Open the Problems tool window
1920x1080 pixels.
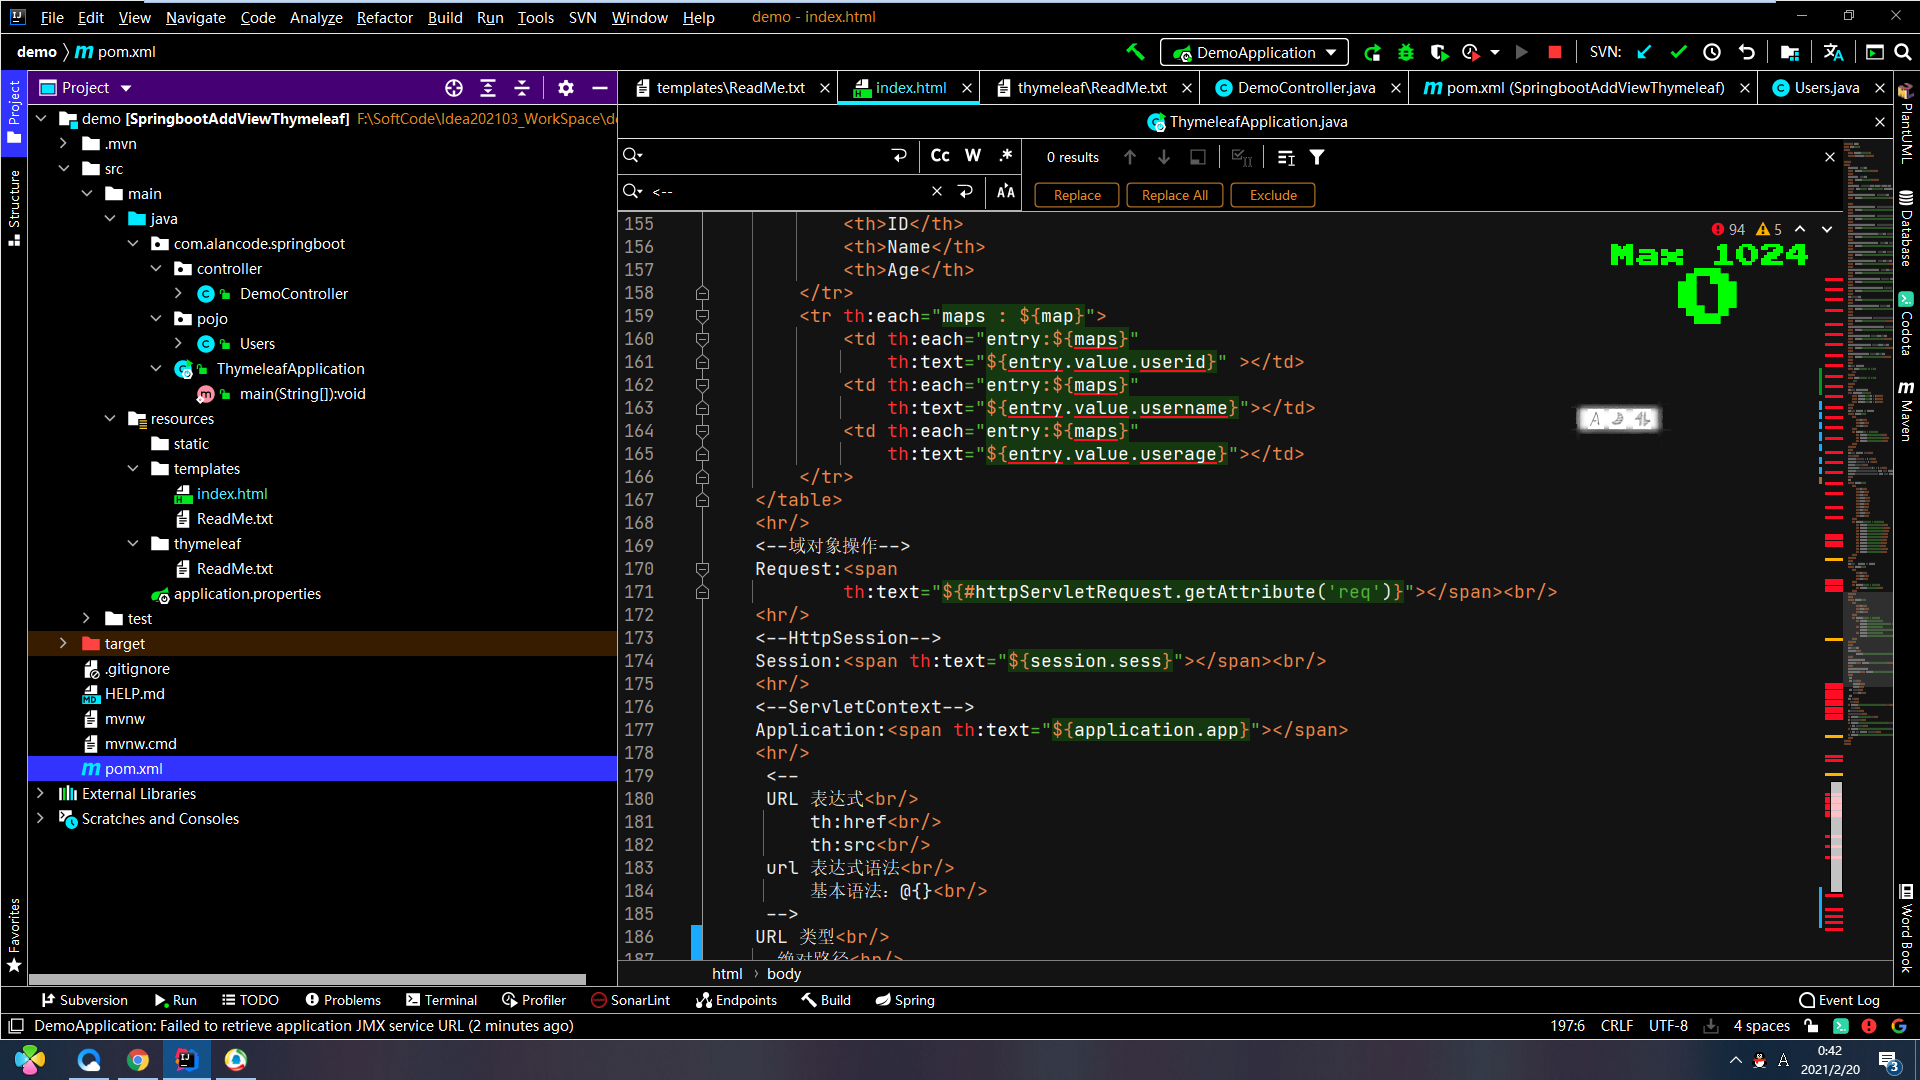(x=343, y=1000)
